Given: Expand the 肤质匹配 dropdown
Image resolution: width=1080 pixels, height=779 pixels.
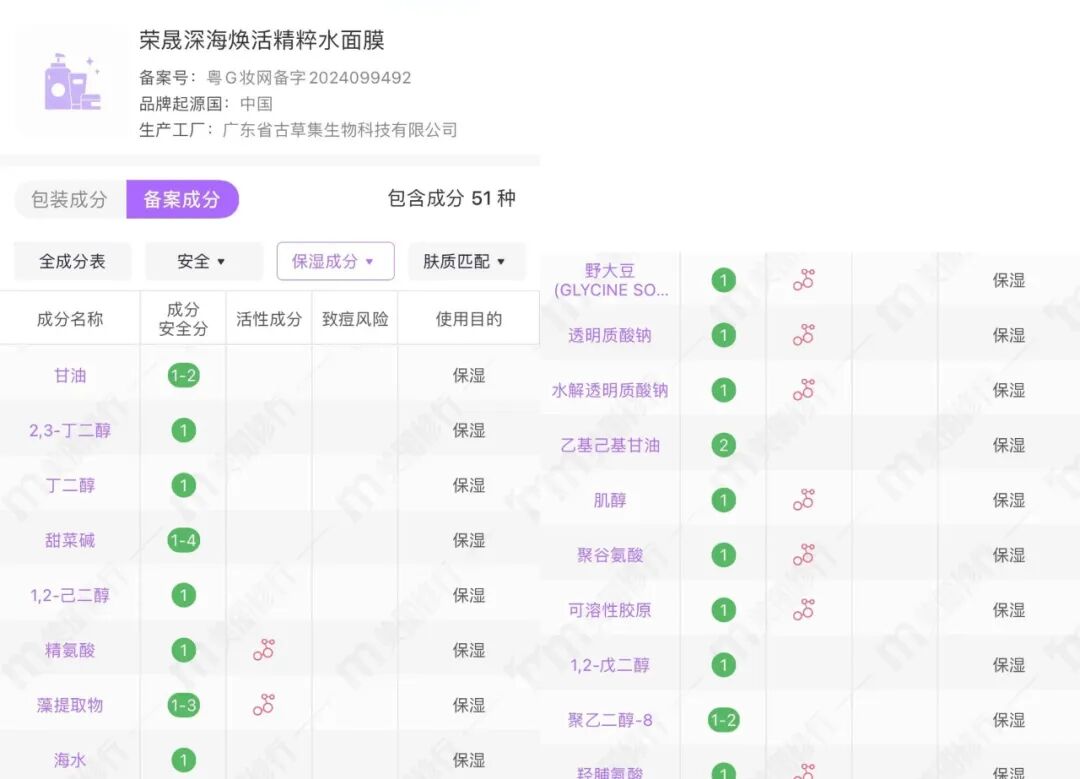Looking at the screenshot, I should (x=467, y=261).
